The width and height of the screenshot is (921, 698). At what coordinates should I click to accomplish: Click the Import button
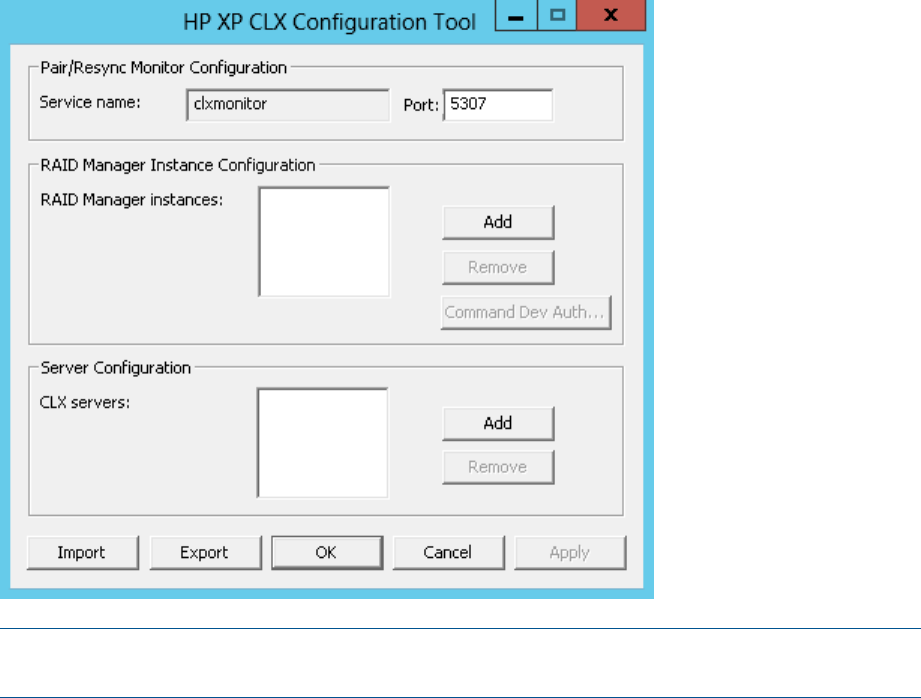coord(83,552)
